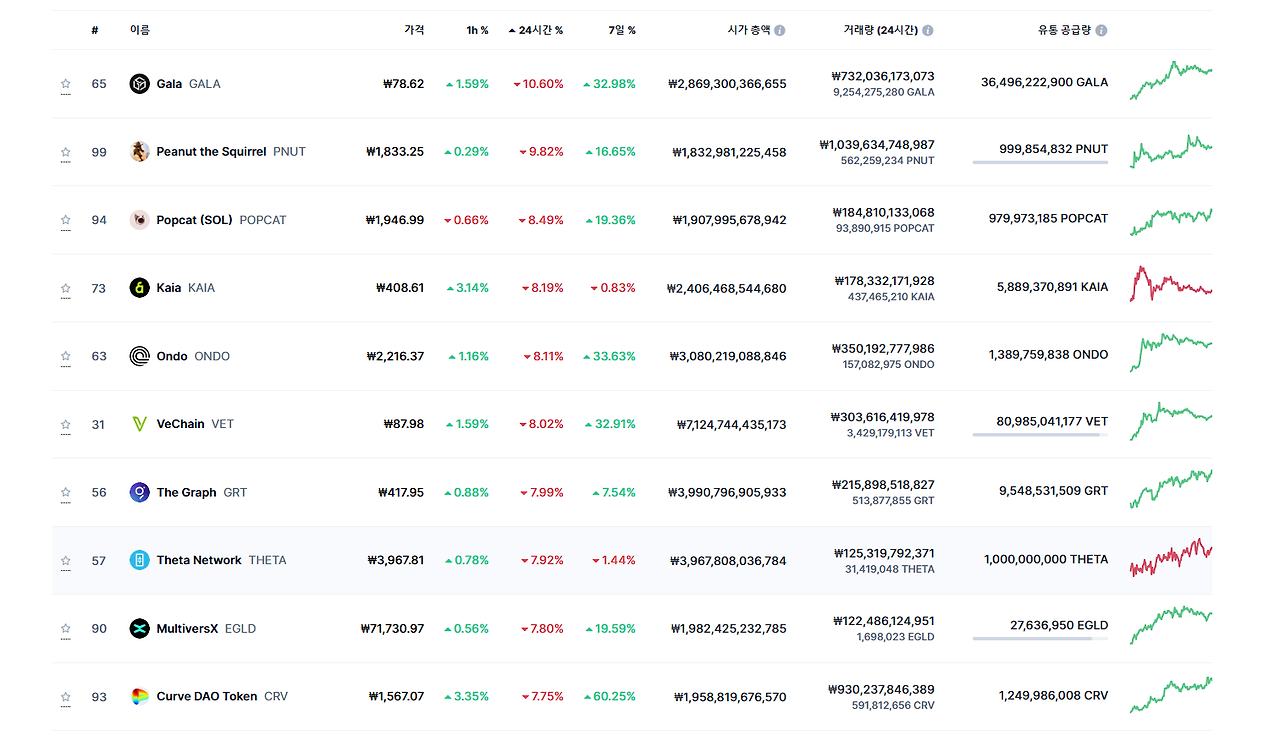Click the VeChain logo icon

[x=139, y=424]
